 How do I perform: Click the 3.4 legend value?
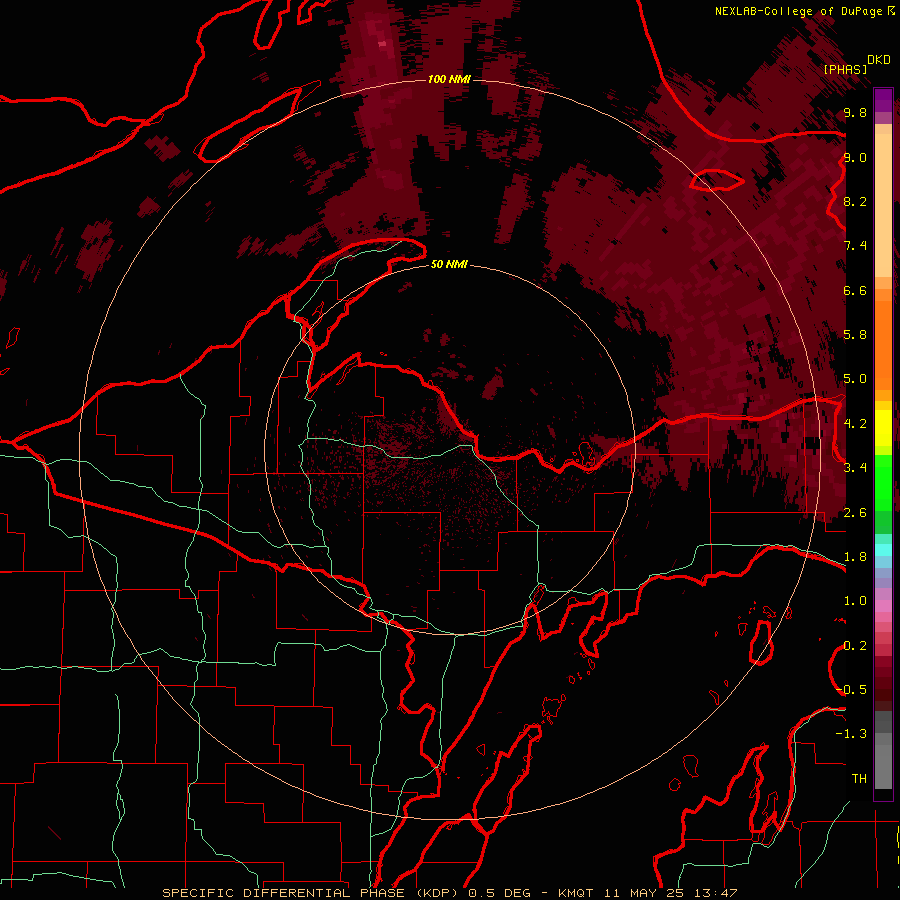pos(855,468)
